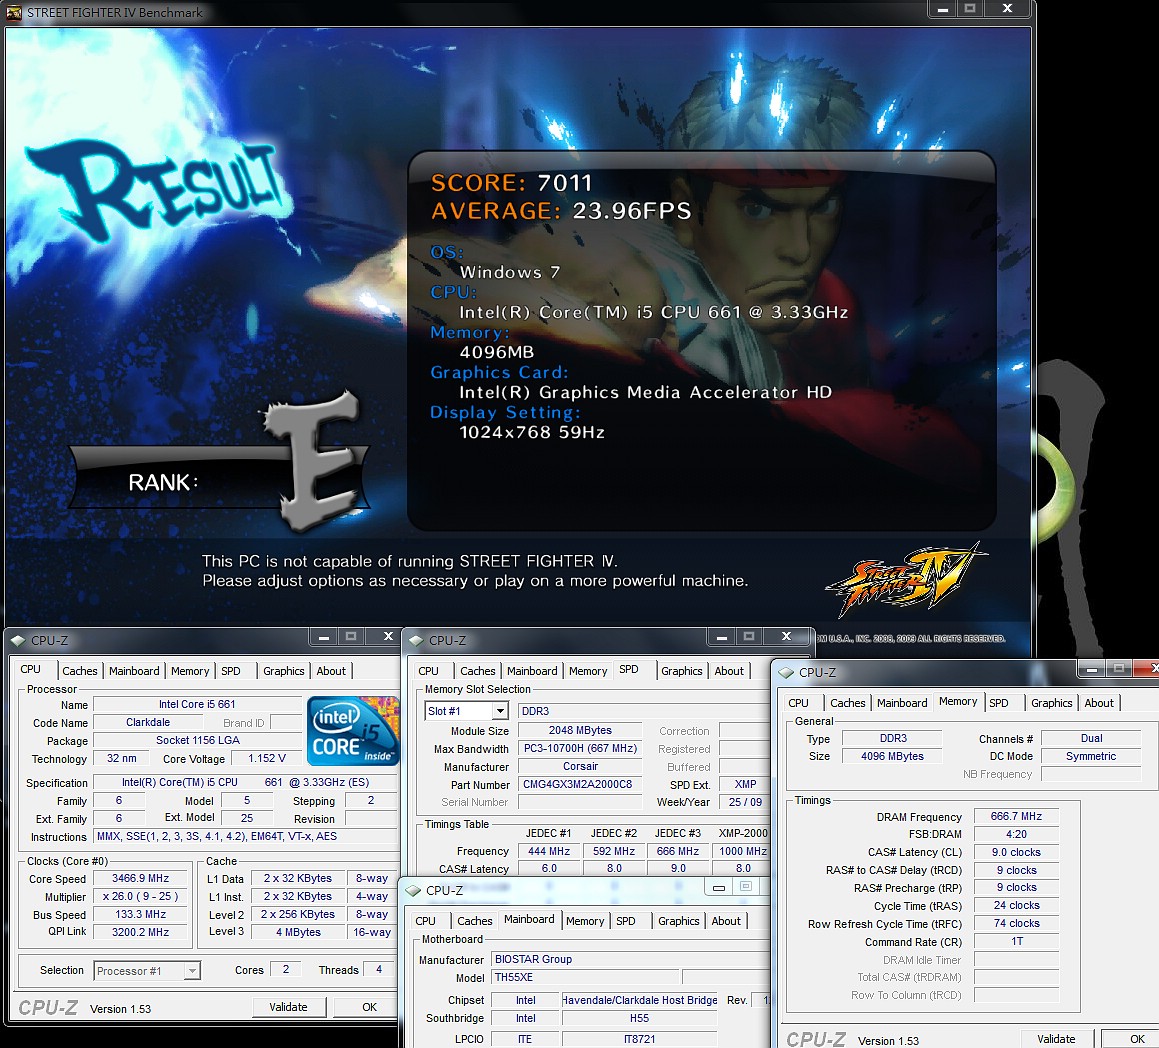Viewport: 1159px width, 1048px height.
Task: Select Mainboard tab in the Memory window
Action: [902, 703]
